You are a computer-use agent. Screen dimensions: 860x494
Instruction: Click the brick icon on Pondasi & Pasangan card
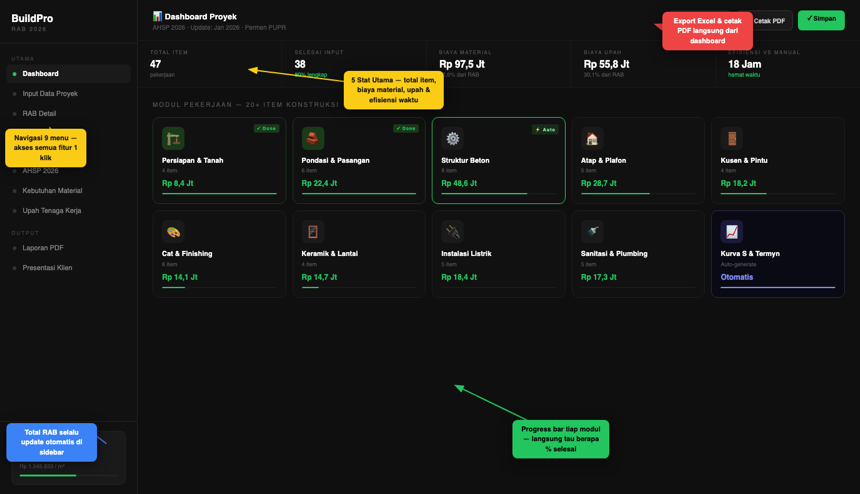[x=313, y=139]
